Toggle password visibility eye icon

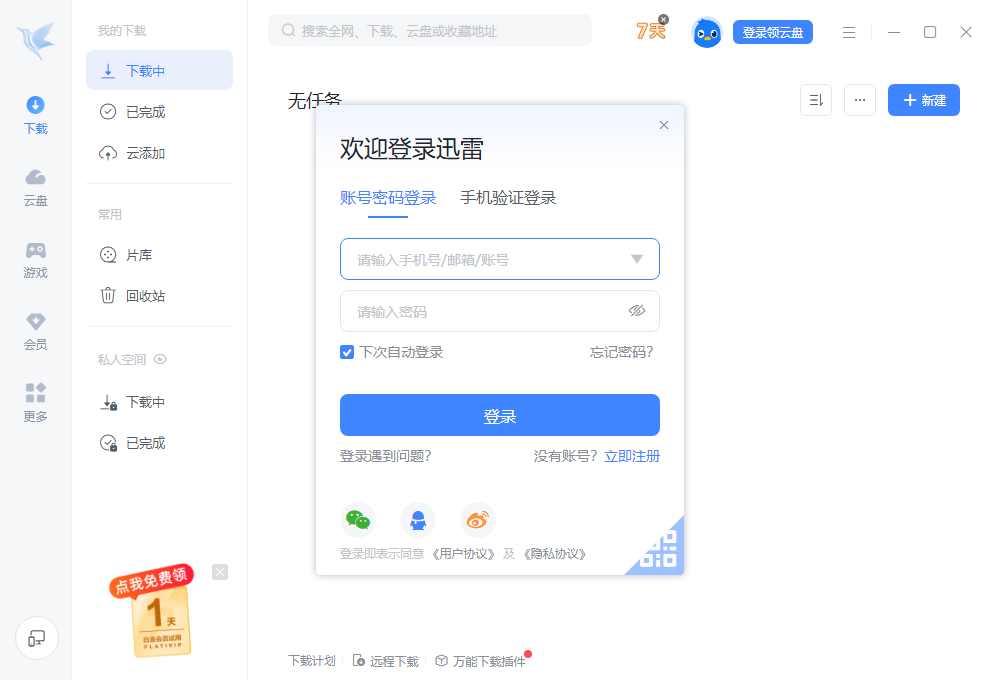[637, 311]
